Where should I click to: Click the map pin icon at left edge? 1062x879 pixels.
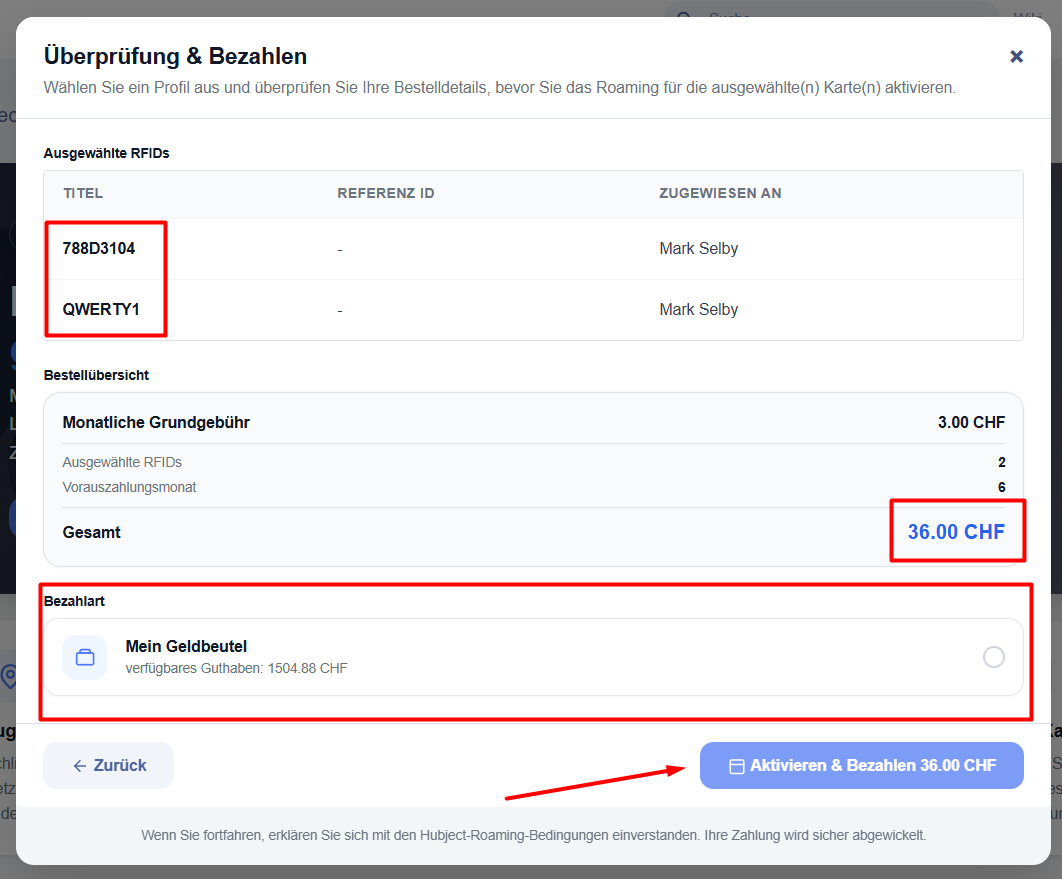tap(8, 676)
